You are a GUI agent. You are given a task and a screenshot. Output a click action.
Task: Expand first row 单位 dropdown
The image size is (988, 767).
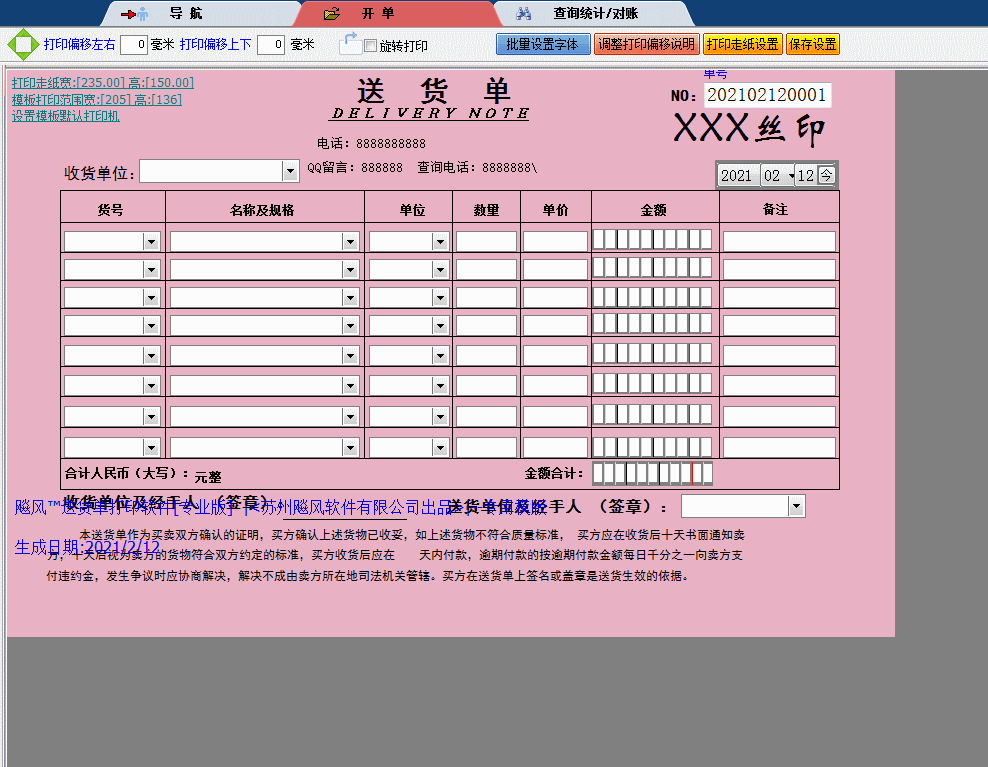tap(439, 241)
